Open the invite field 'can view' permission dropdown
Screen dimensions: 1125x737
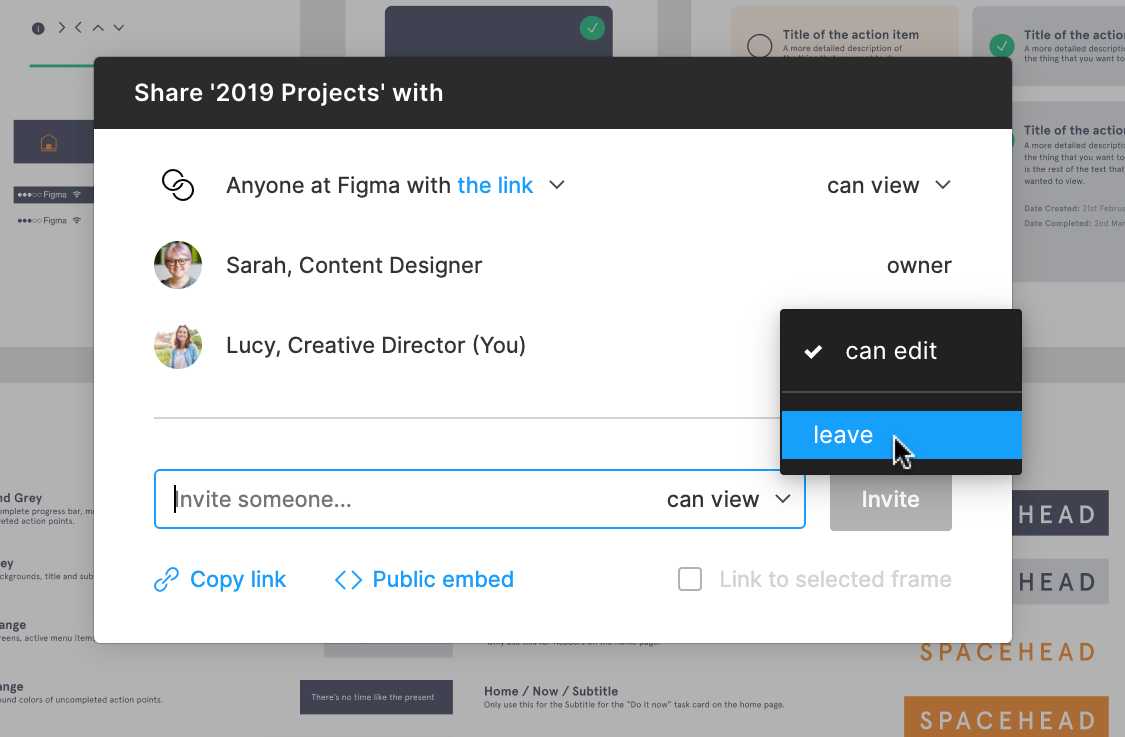(728, 499)
